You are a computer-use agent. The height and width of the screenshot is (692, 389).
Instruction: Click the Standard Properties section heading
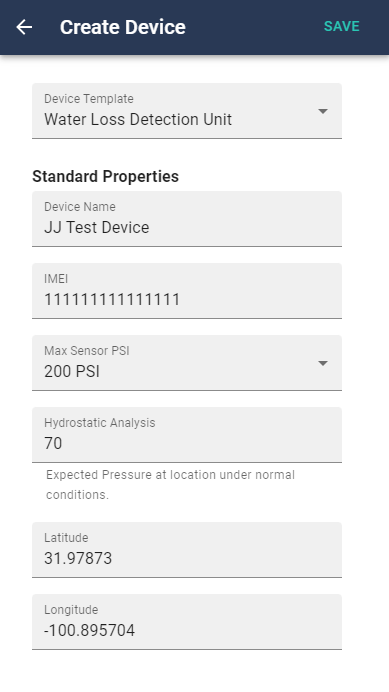(106, 177)
